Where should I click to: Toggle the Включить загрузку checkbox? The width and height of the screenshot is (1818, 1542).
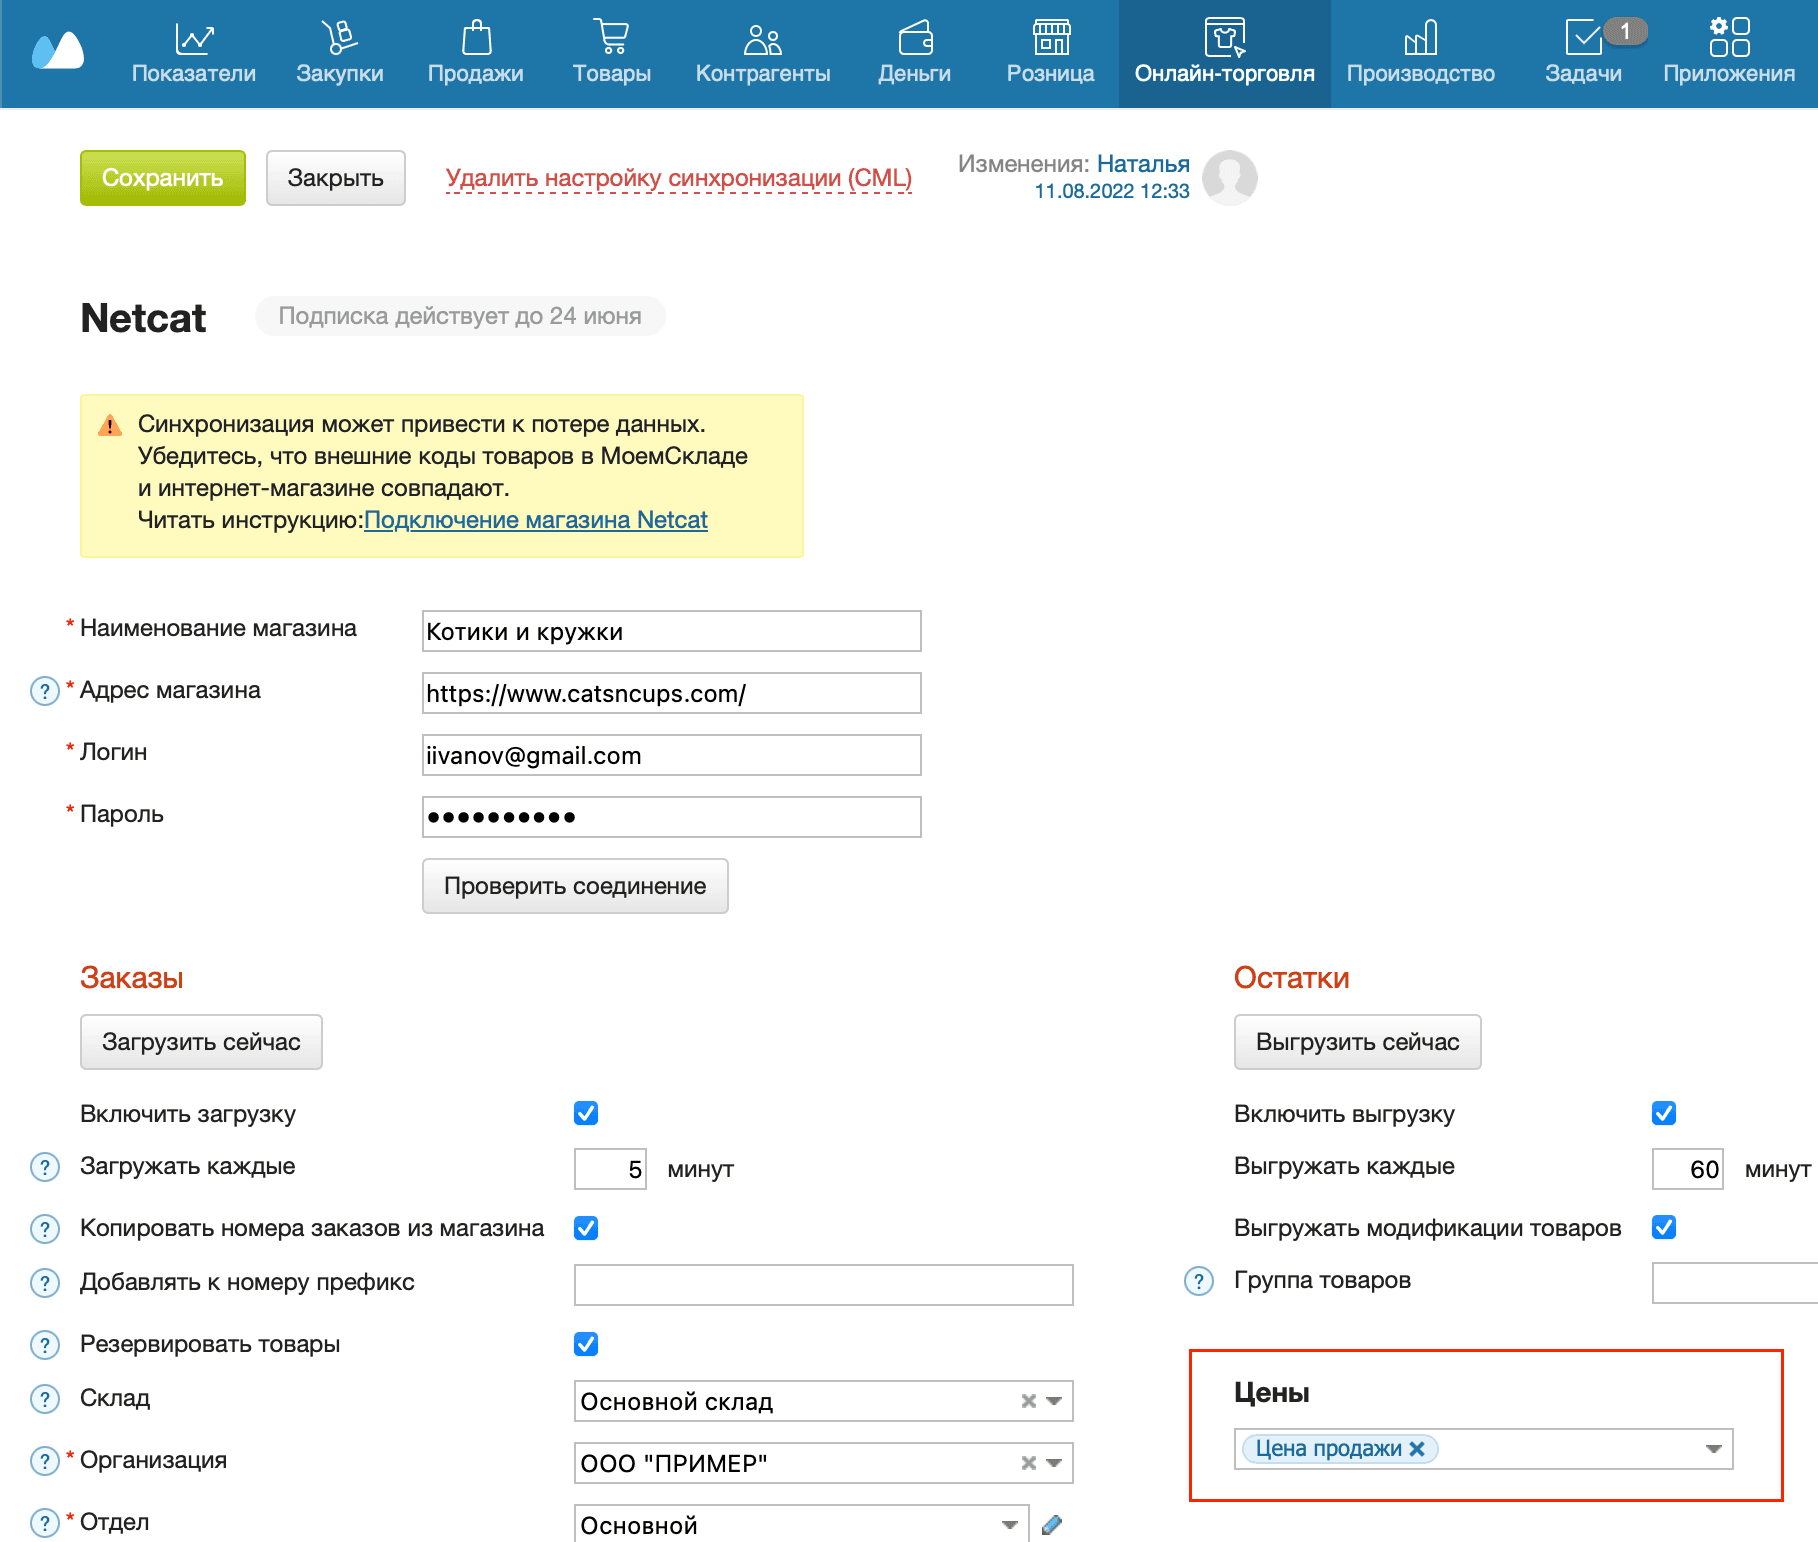586,1113
